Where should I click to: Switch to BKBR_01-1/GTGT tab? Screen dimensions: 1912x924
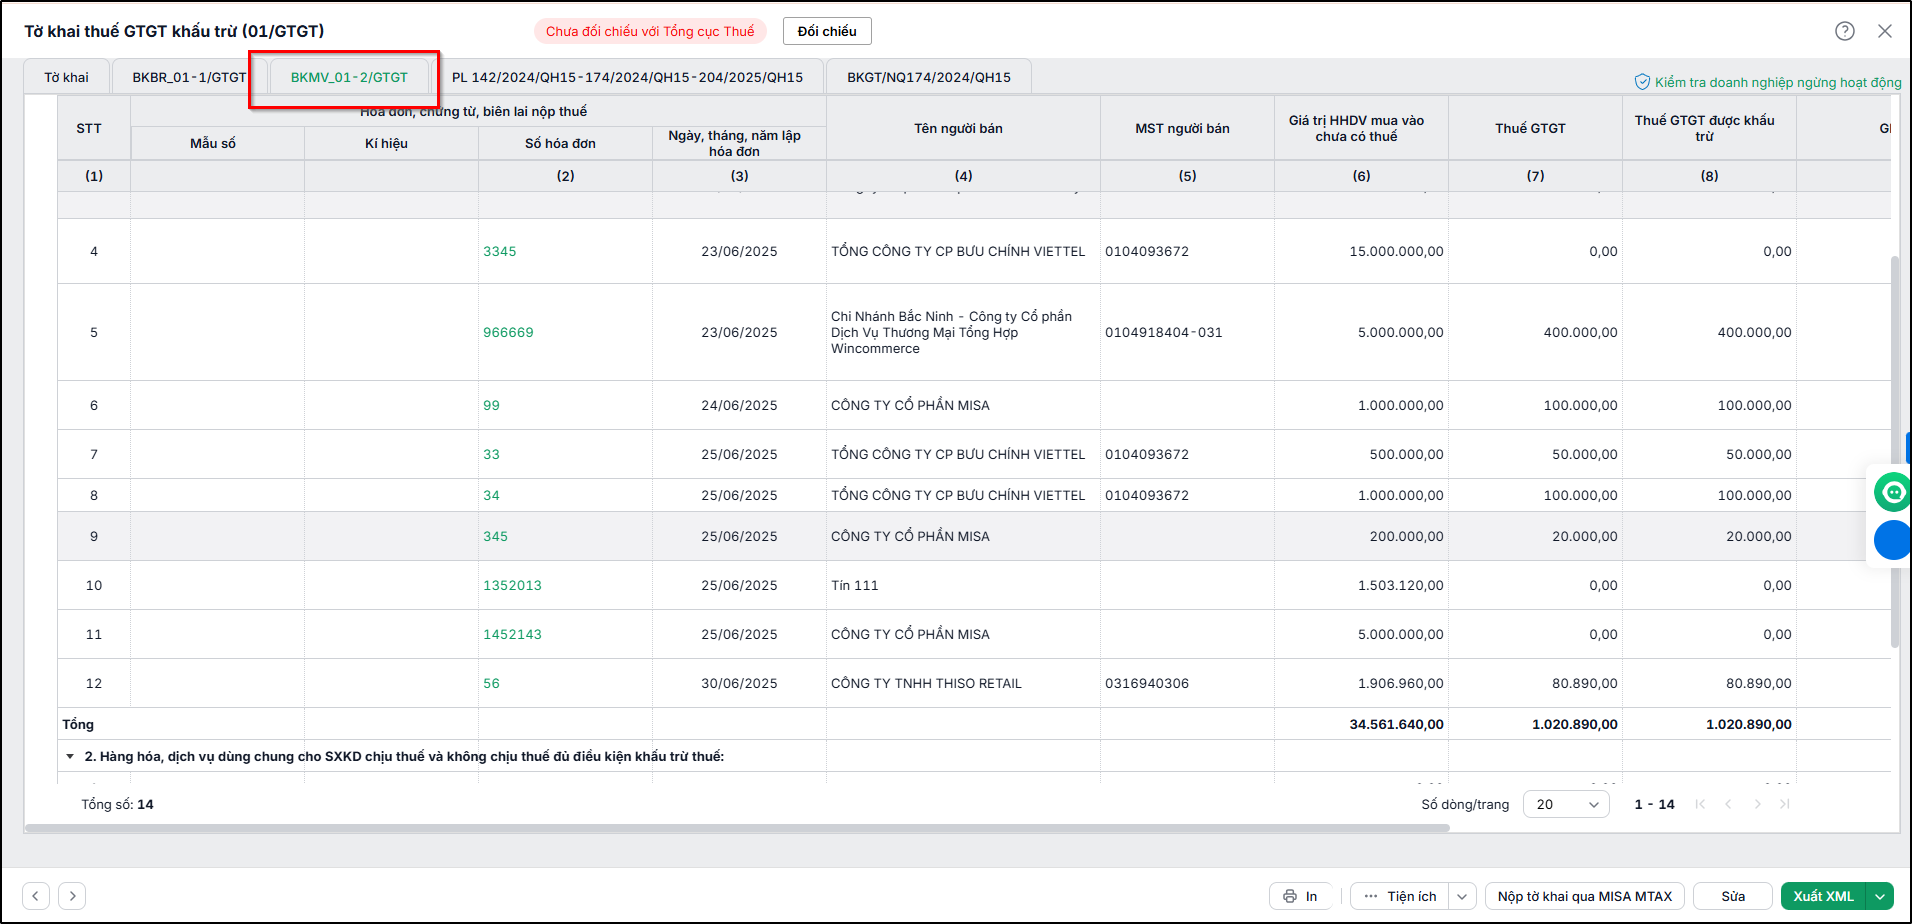189,77
